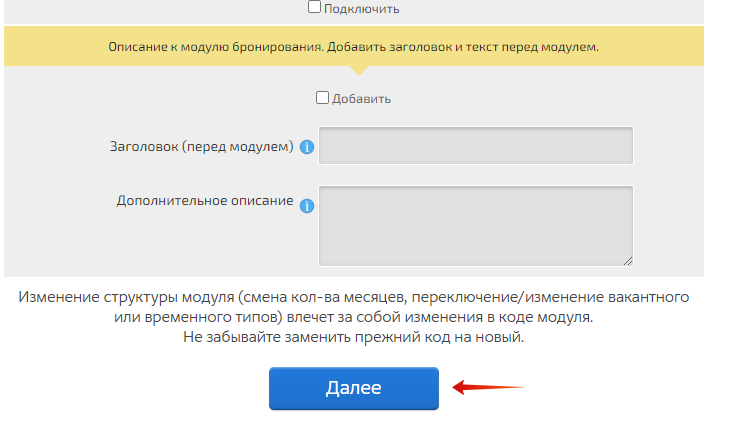Grab the textarea resize handle corner
Screen dimensions: 746x429
pyautogui.click(x=628, y=261)
